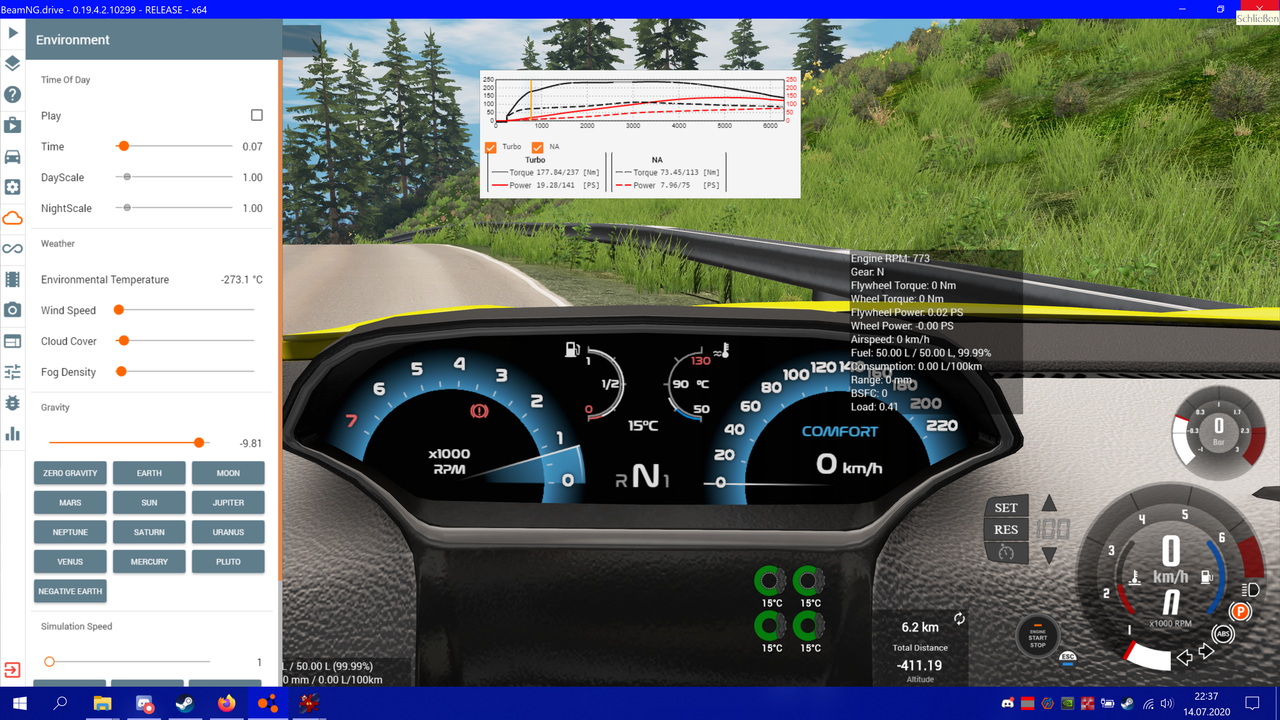Screen dimensions: 1280x720
Task: Toggle the NA checkbox in torque graph
Action: 538,147
